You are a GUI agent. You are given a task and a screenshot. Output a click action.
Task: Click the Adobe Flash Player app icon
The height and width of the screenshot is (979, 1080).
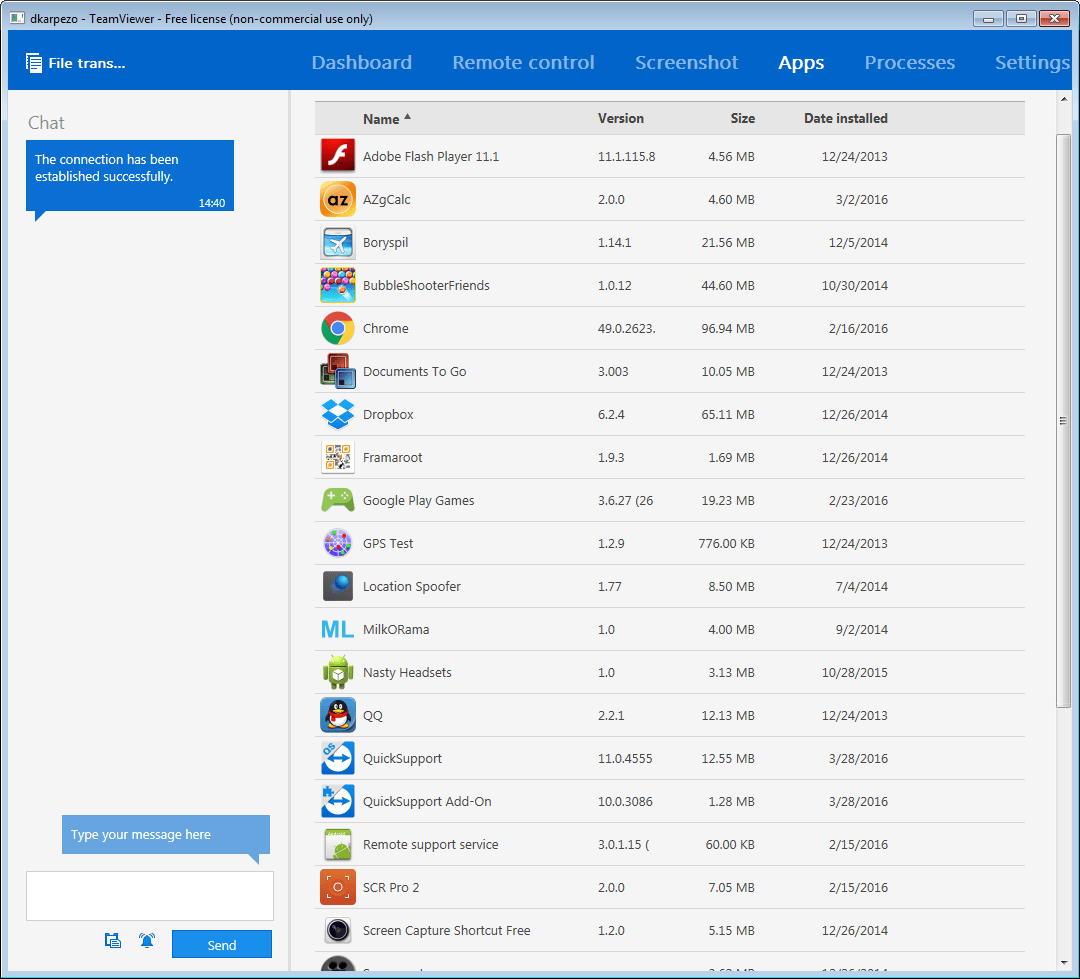pos(338,156)
